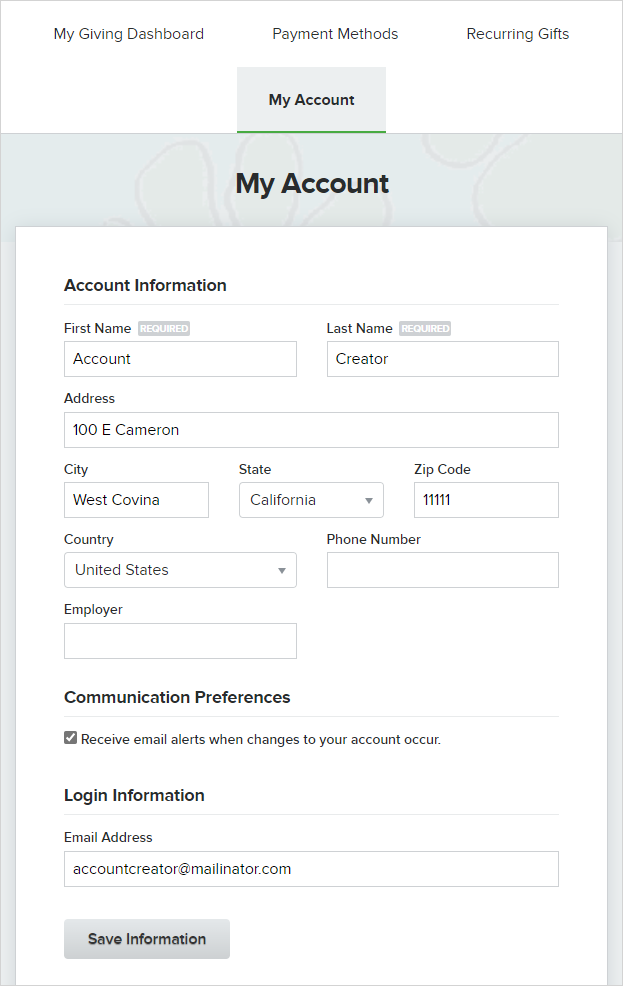Click the REQUIRED badge beside First Name
The width and height of the screenshot is (623, 986).
(x=164, y=328)
